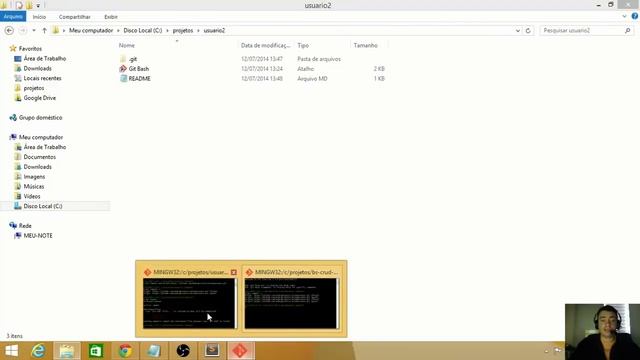This screenshot has height=360, width=640.
Task: Expand the address bar history dropdown
Action: [x=518, y=31]
